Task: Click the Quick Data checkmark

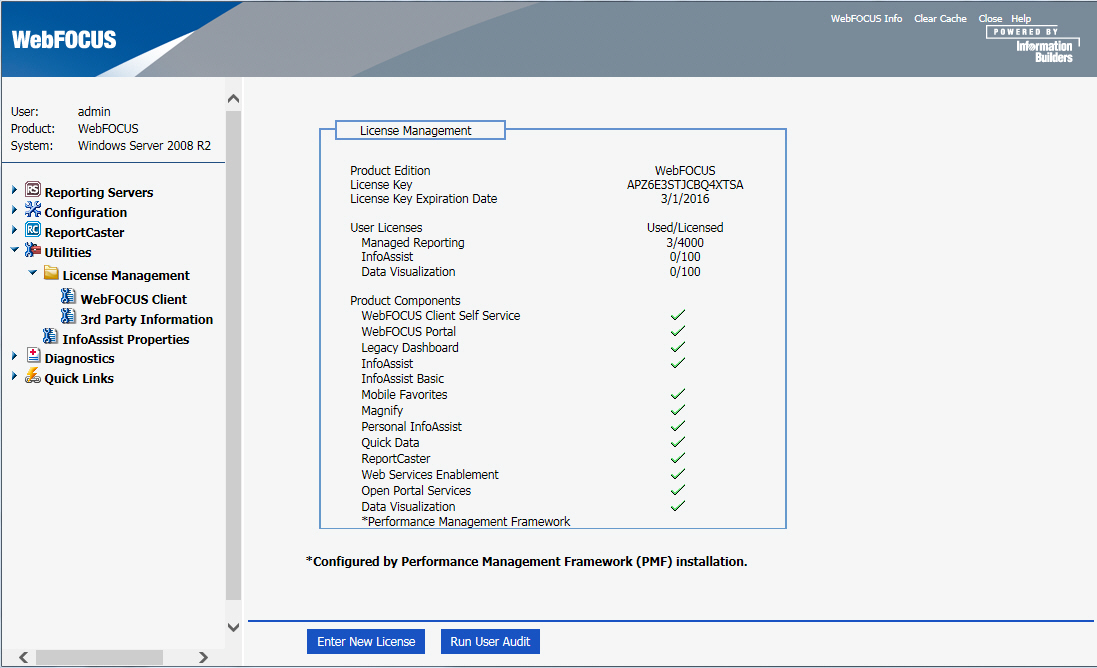Action: point(678,442)
